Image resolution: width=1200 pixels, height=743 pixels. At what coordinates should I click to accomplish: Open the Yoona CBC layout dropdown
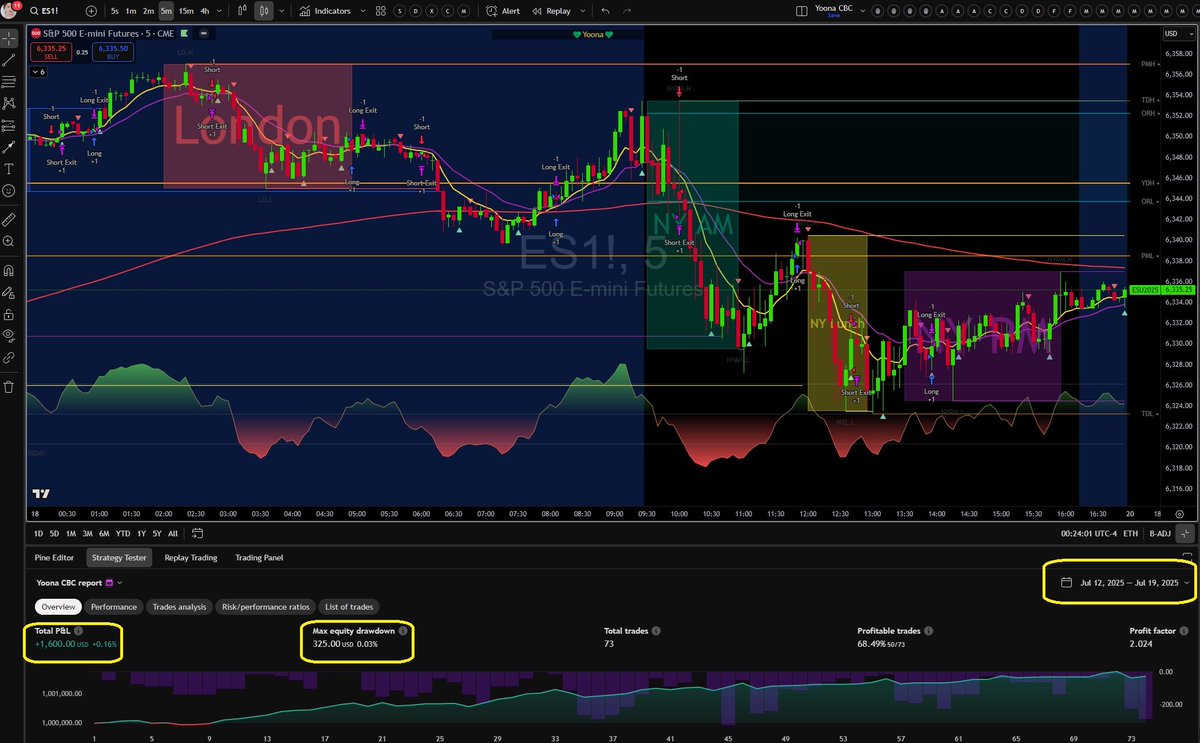click(x=862, y=11)
